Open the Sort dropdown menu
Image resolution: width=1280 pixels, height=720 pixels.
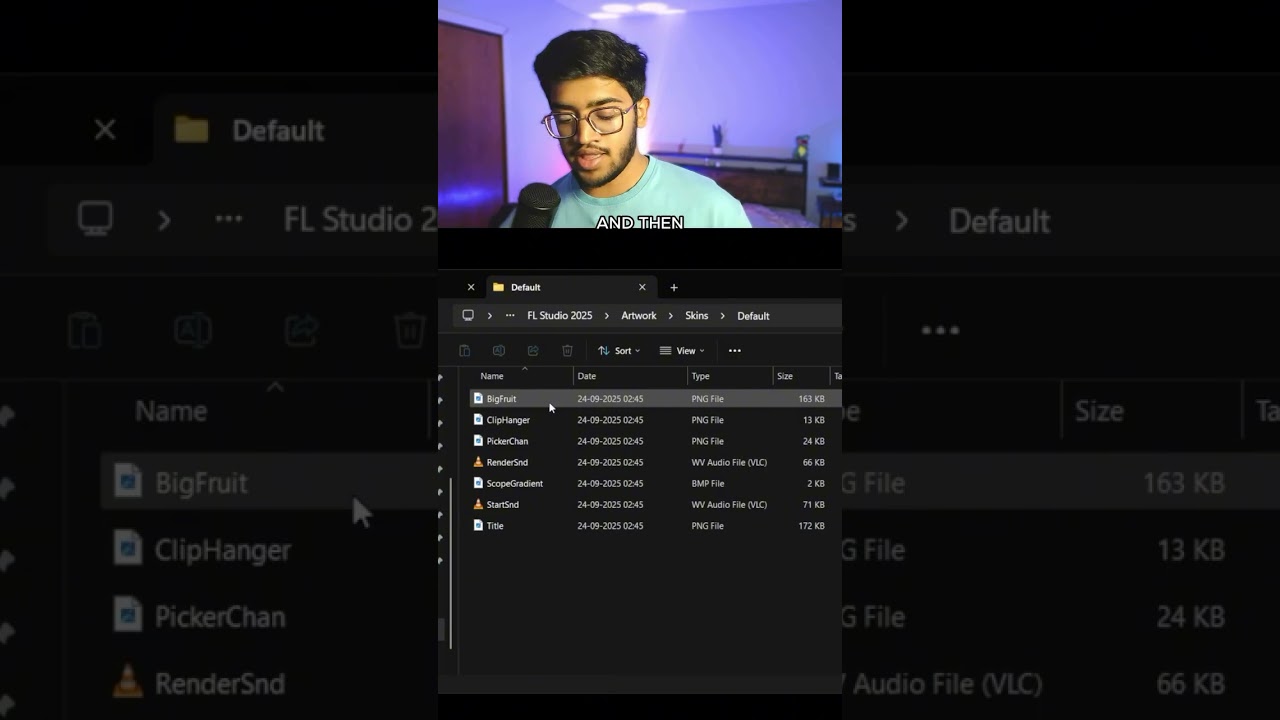tap(619, 351)
